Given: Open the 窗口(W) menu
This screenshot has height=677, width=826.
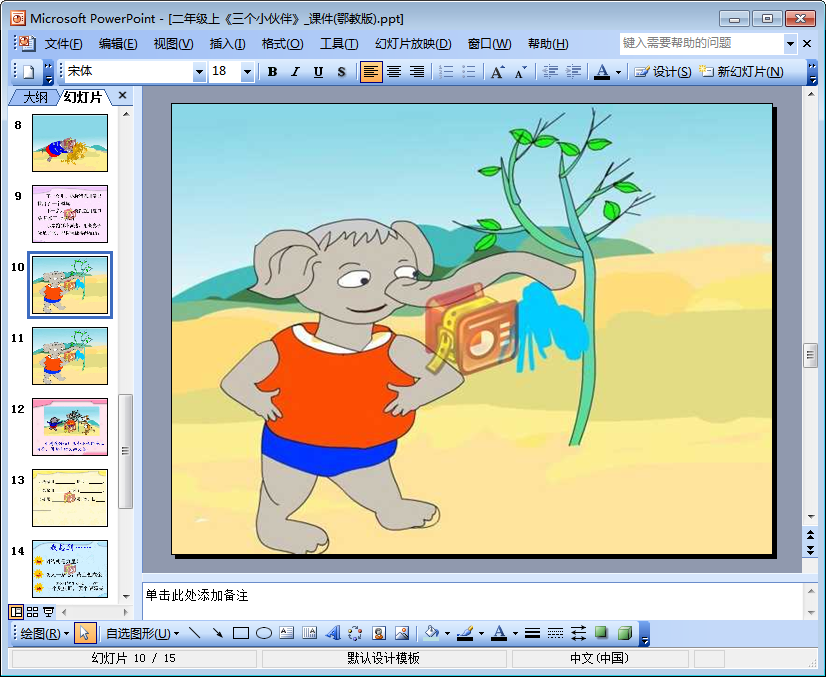Looking at the screenshot, I should tap(489, 44).
